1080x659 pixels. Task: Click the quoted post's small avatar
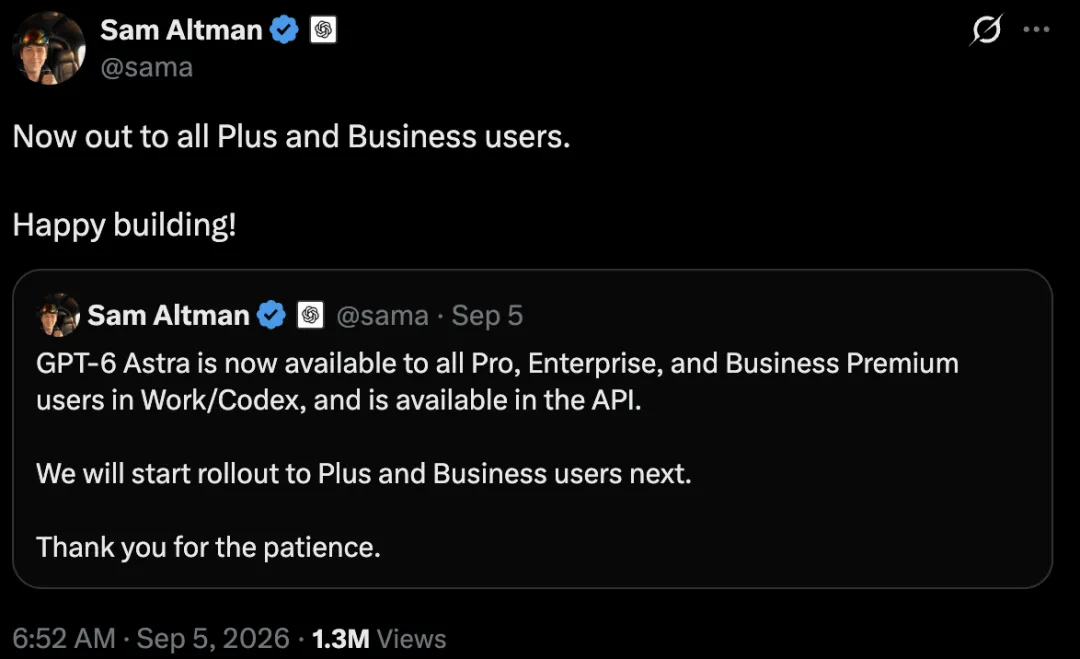coord(58,315)
